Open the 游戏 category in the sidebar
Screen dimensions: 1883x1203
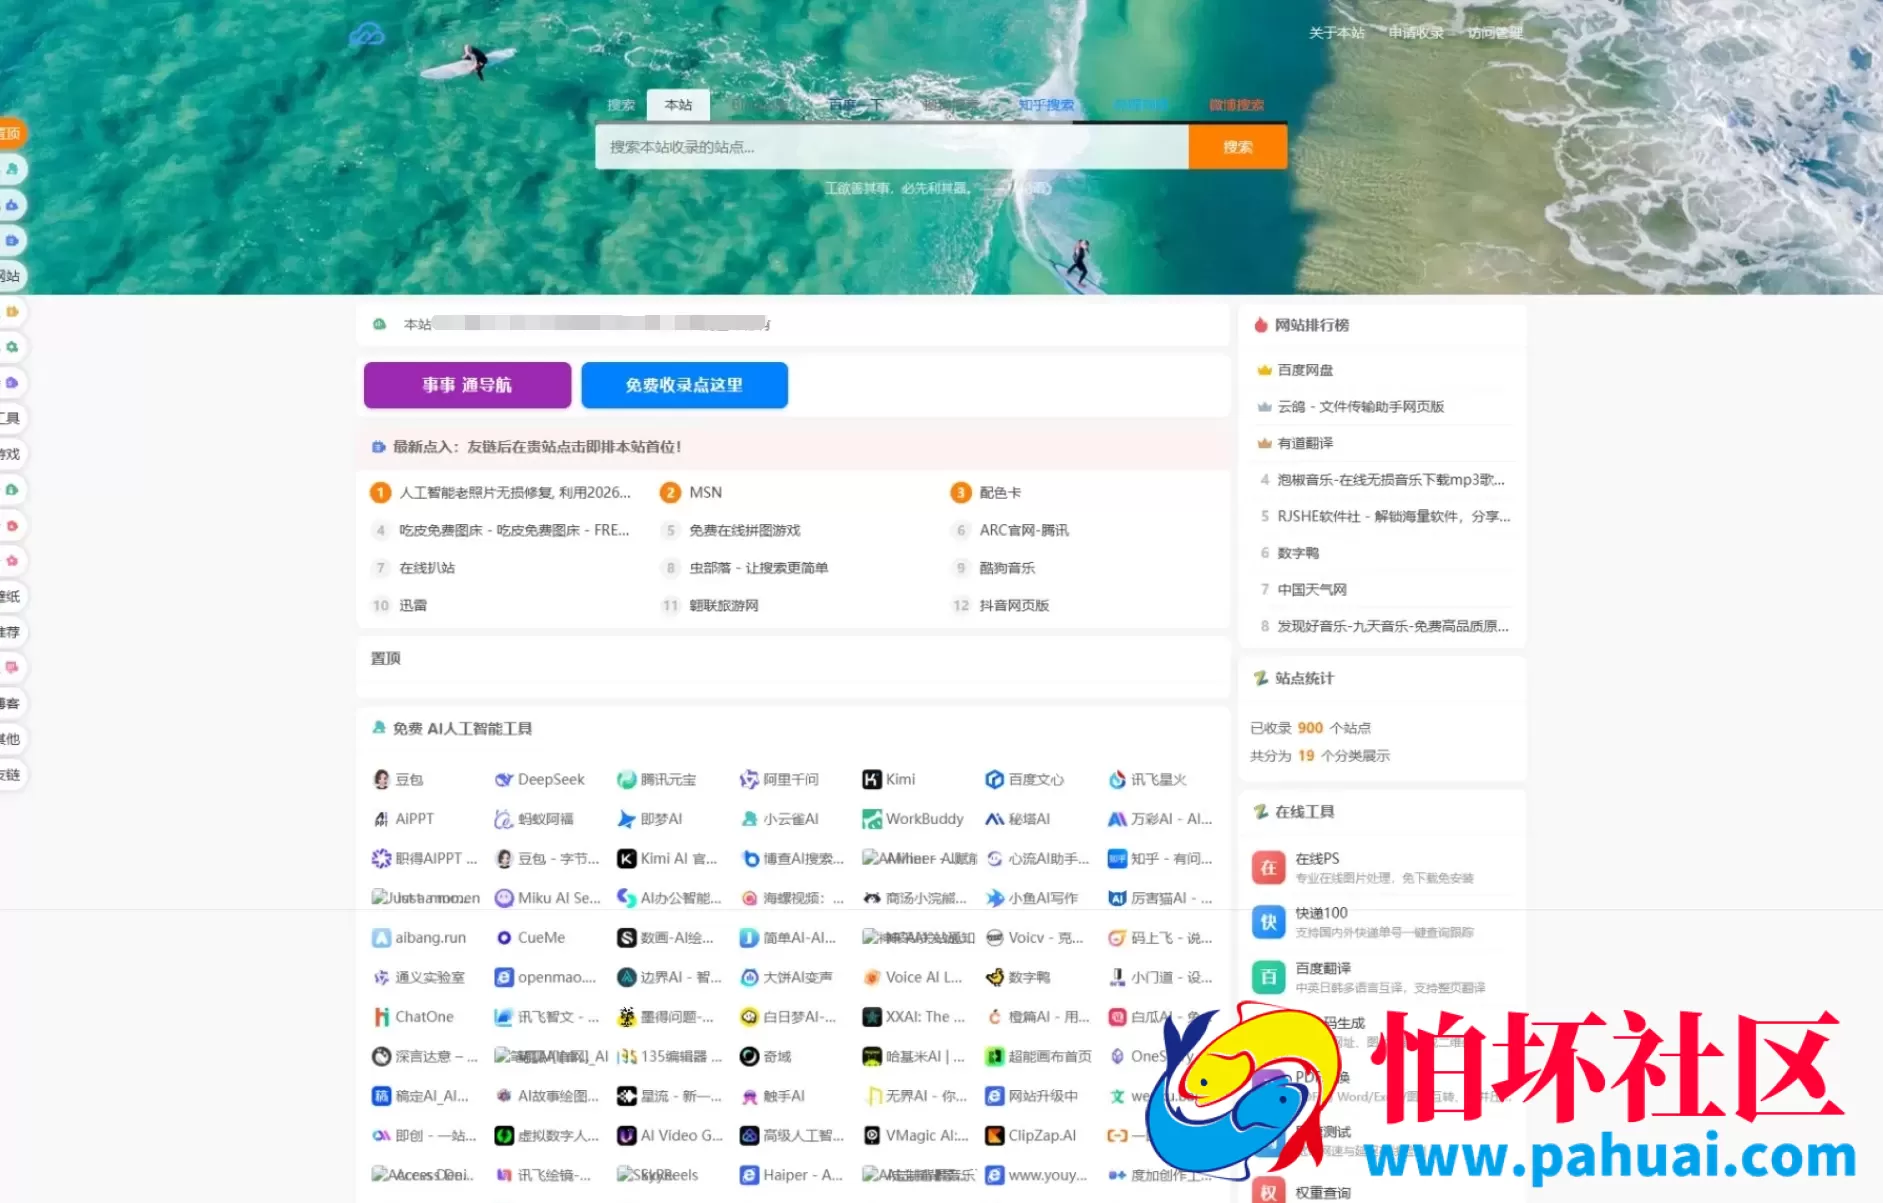coord(11,454)
